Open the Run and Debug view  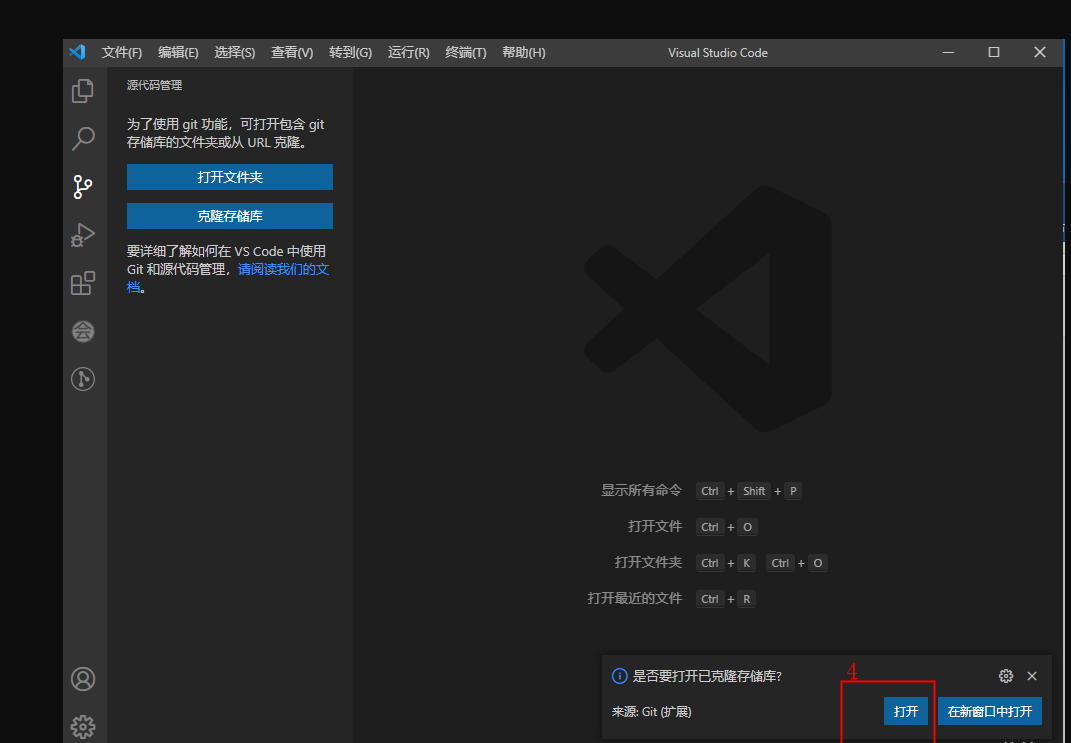click(83, 235)
